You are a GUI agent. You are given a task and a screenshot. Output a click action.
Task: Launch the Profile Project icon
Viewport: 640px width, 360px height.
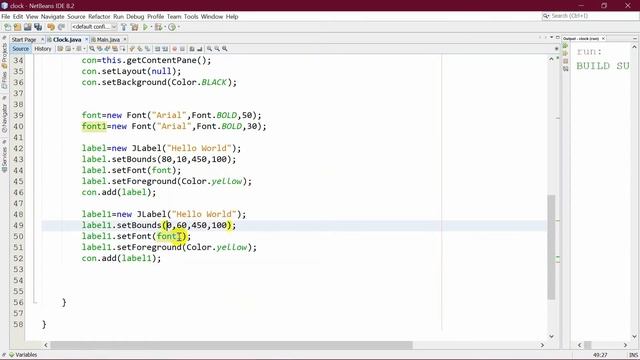172,27
